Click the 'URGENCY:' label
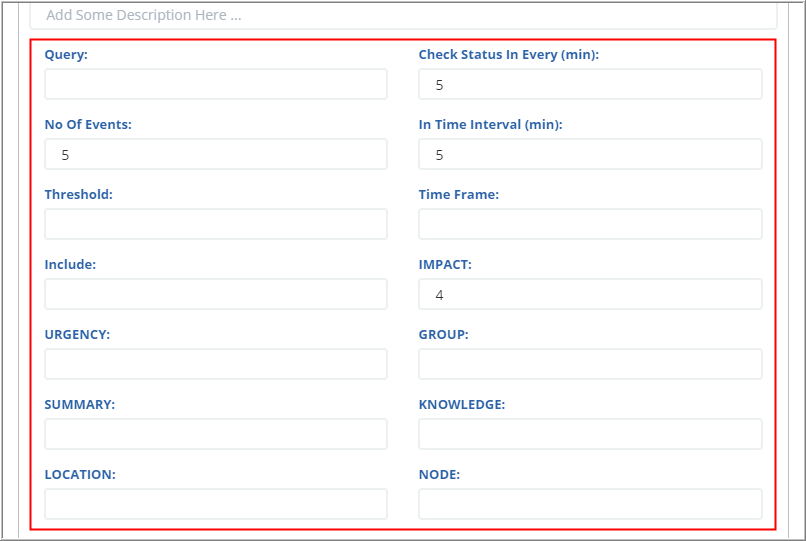This screenshot has height=541, width=806. coord(77,334)
